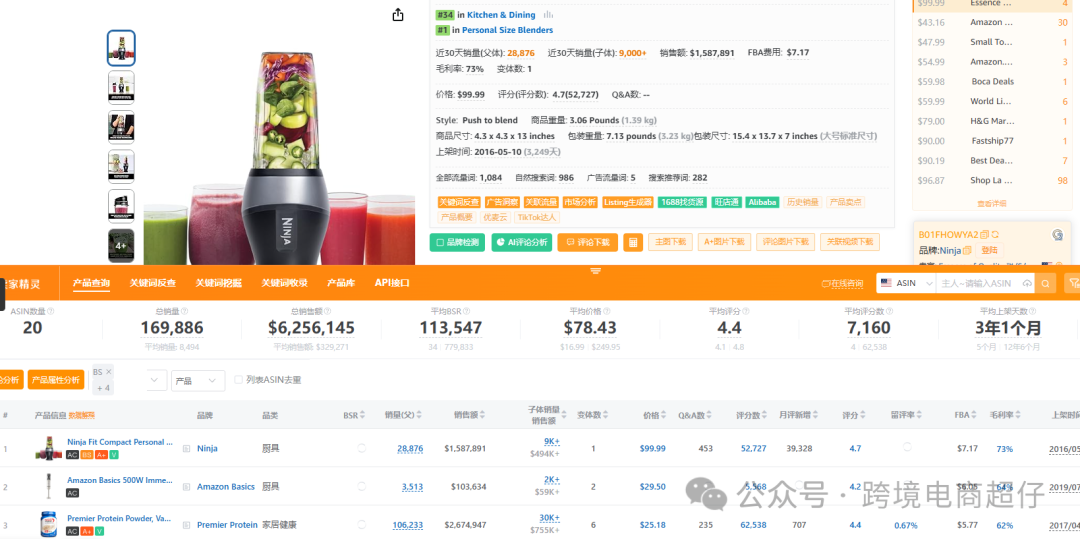Sort table by BSR column arrows
Screen dimensions: 1080x539
363,415
